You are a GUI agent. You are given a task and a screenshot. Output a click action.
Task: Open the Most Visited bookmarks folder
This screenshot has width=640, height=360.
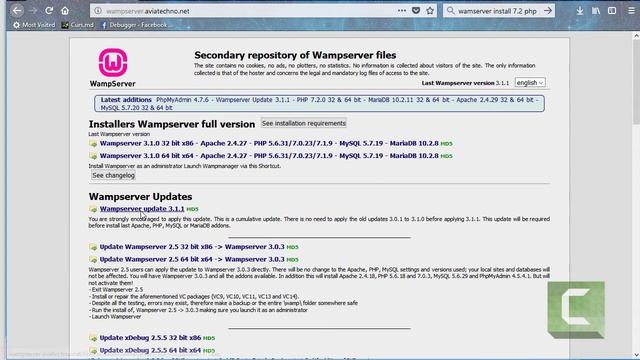(34, 25)
